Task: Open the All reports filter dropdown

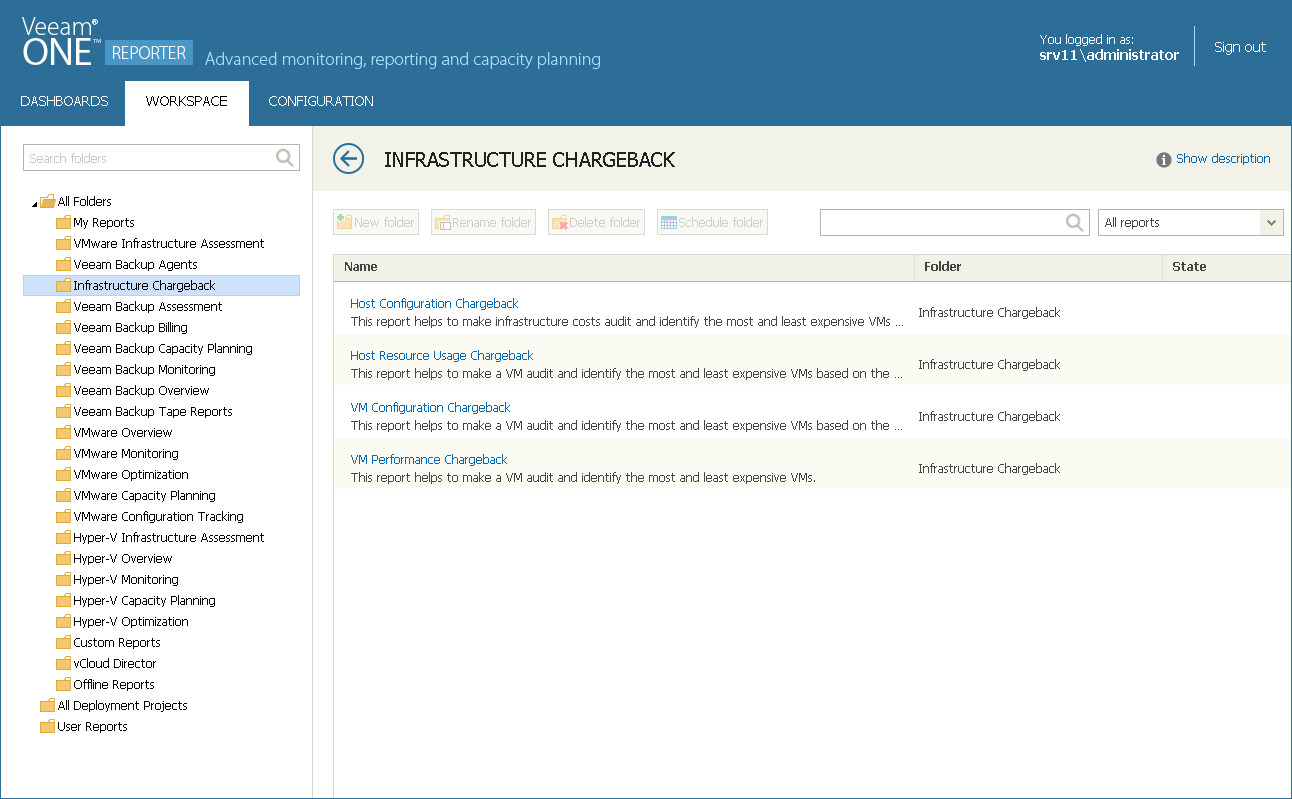Action: [1190, 222]
